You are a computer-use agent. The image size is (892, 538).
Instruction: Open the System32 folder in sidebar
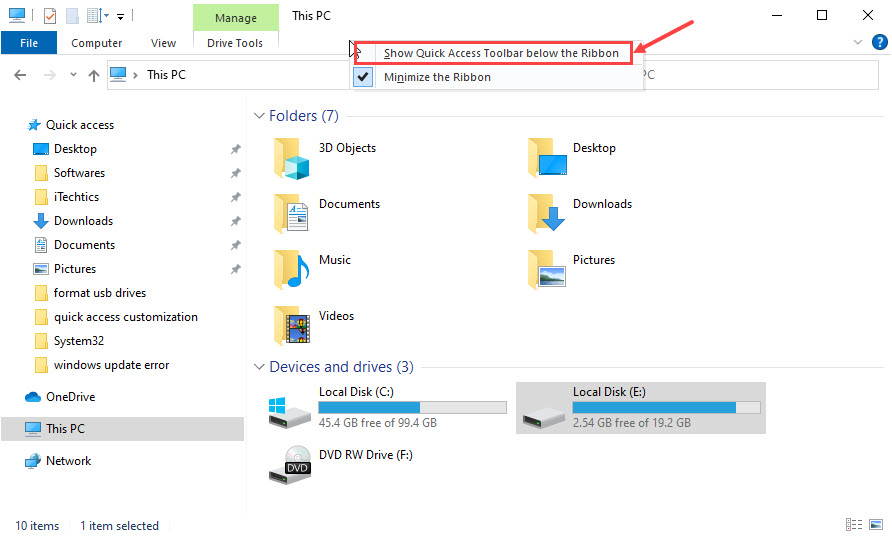[79, 341]
